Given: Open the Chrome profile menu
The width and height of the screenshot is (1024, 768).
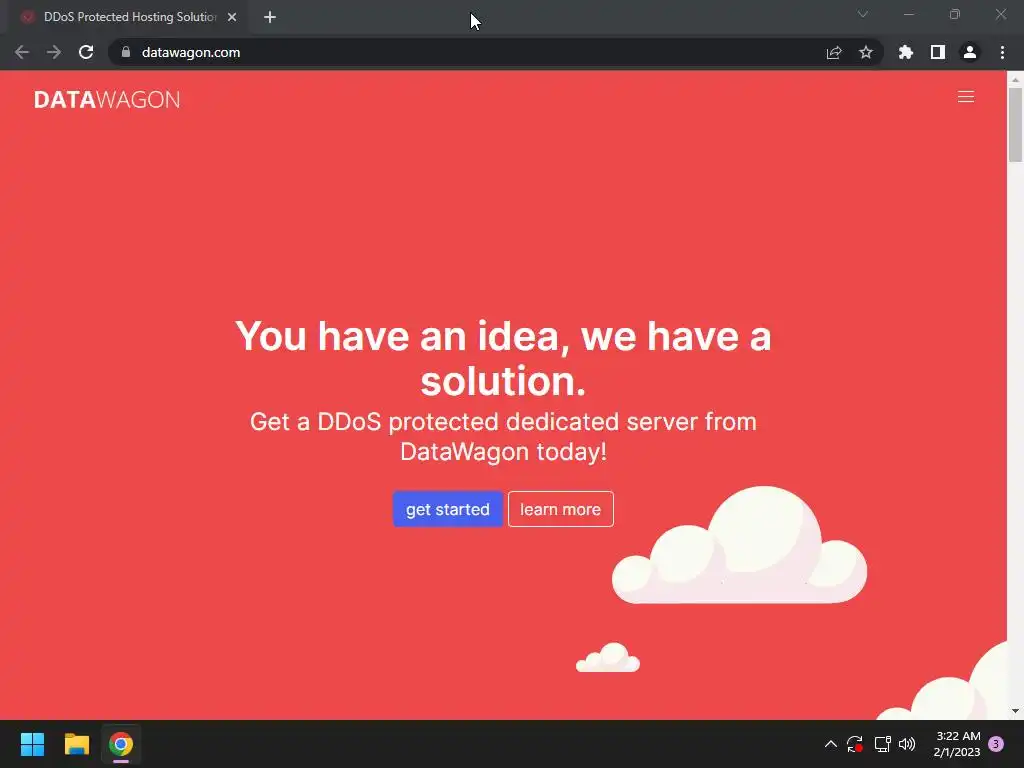Looking at the screenshot, I should 970,52.
